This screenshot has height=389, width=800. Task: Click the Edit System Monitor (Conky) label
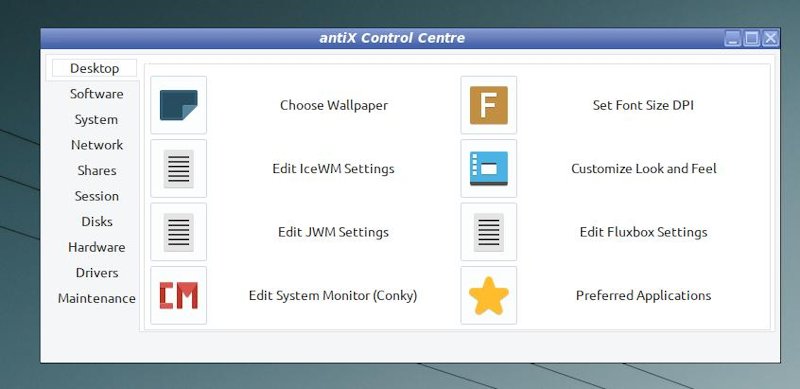pyautogui.click(x=333, y=295)
